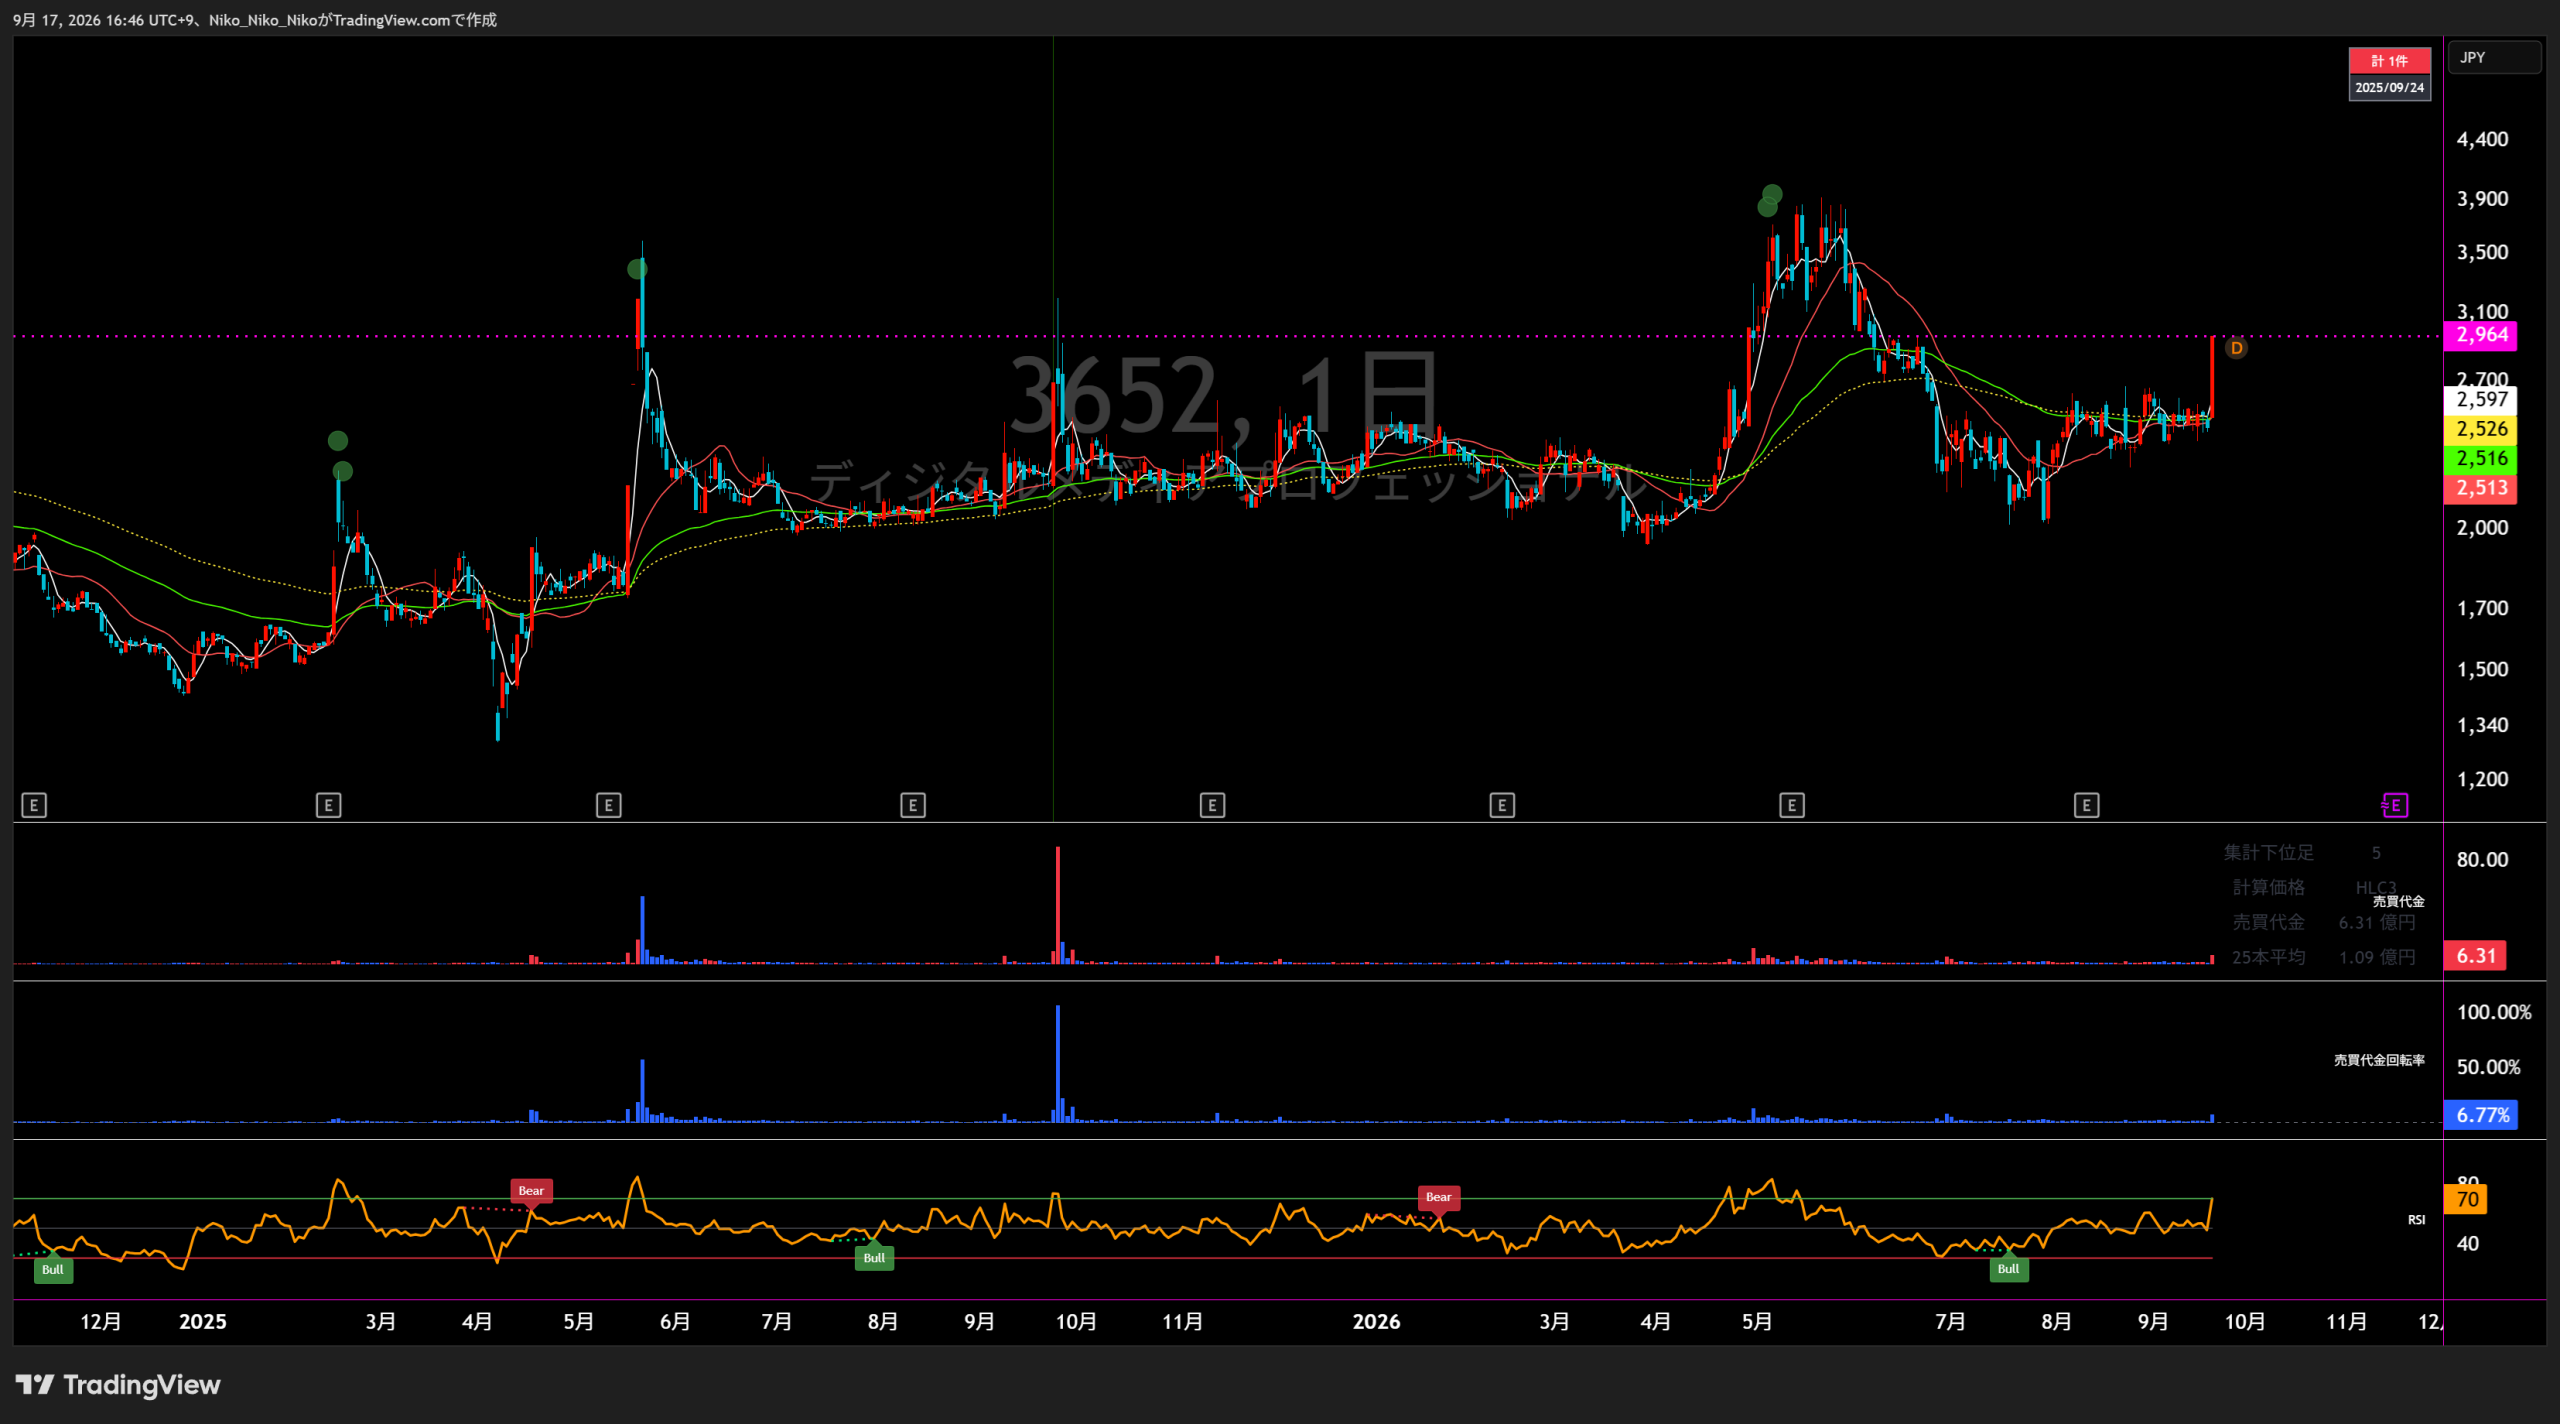Click the purple upcoming earnings lightning icon
This screenshot has height=1424, width=2560.
click(x=2394, y=805)
